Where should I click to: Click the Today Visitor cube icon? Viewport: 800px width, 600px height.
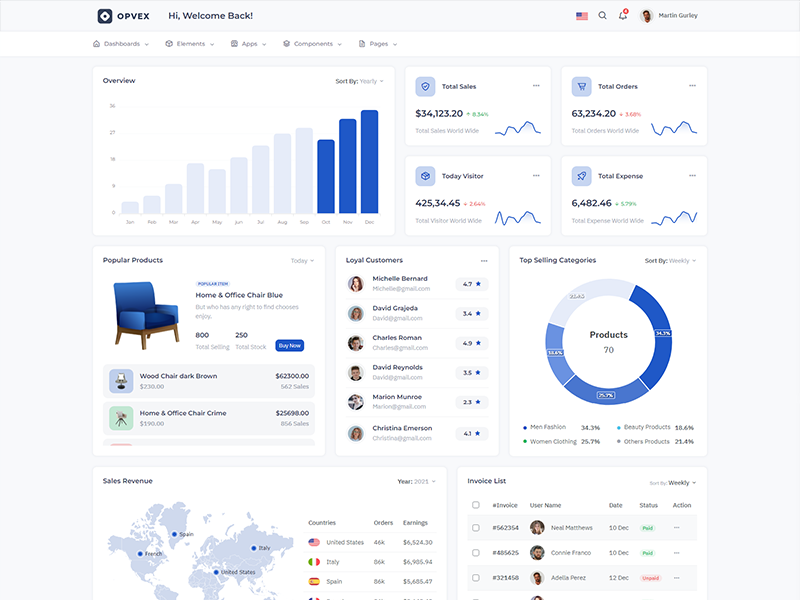point(425,176)
